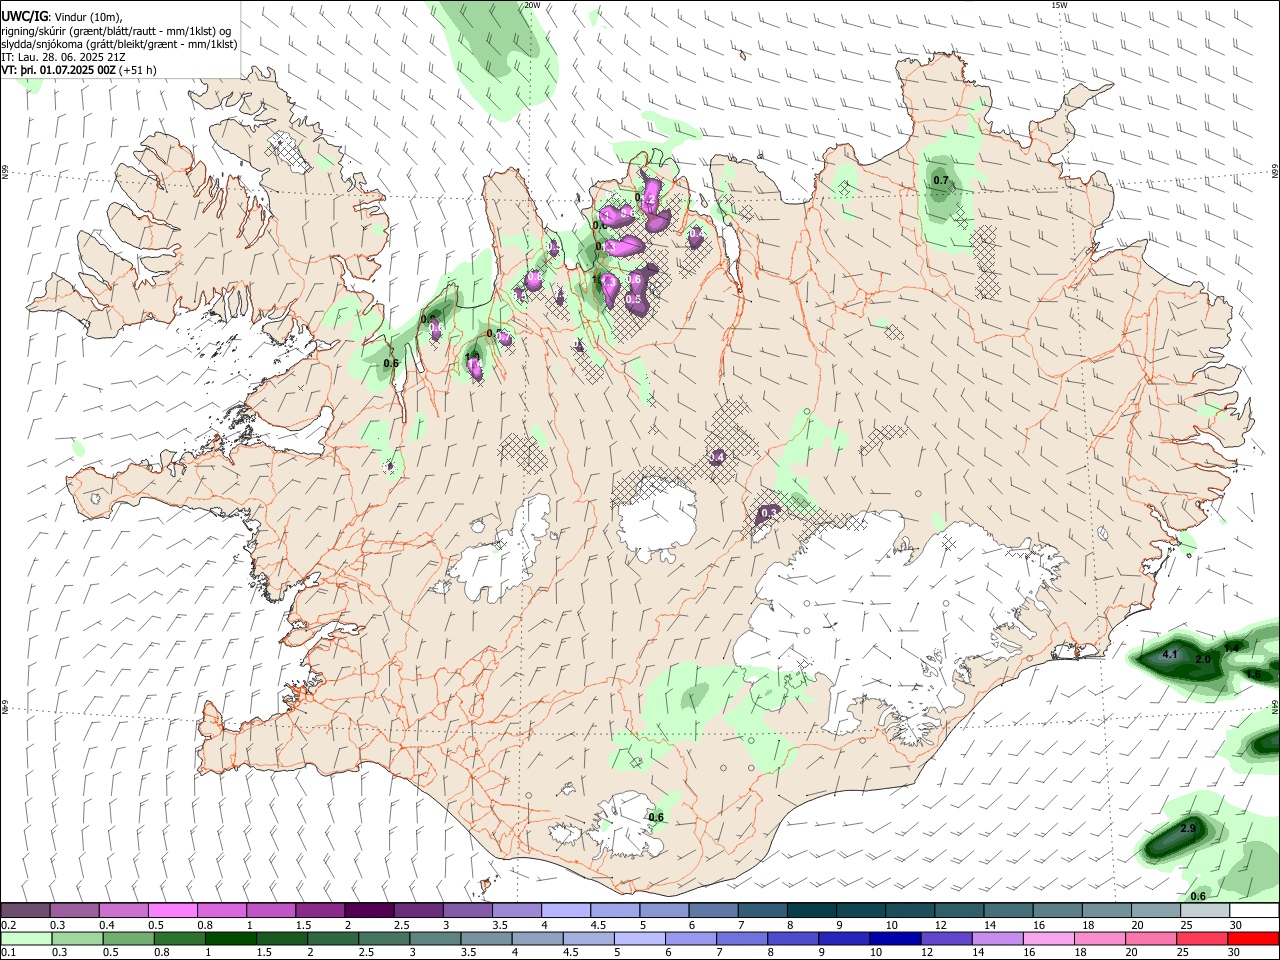The image size is (1280, 960).
Task: Click the 0.6 value on the southern glacier
Action: 656,818
